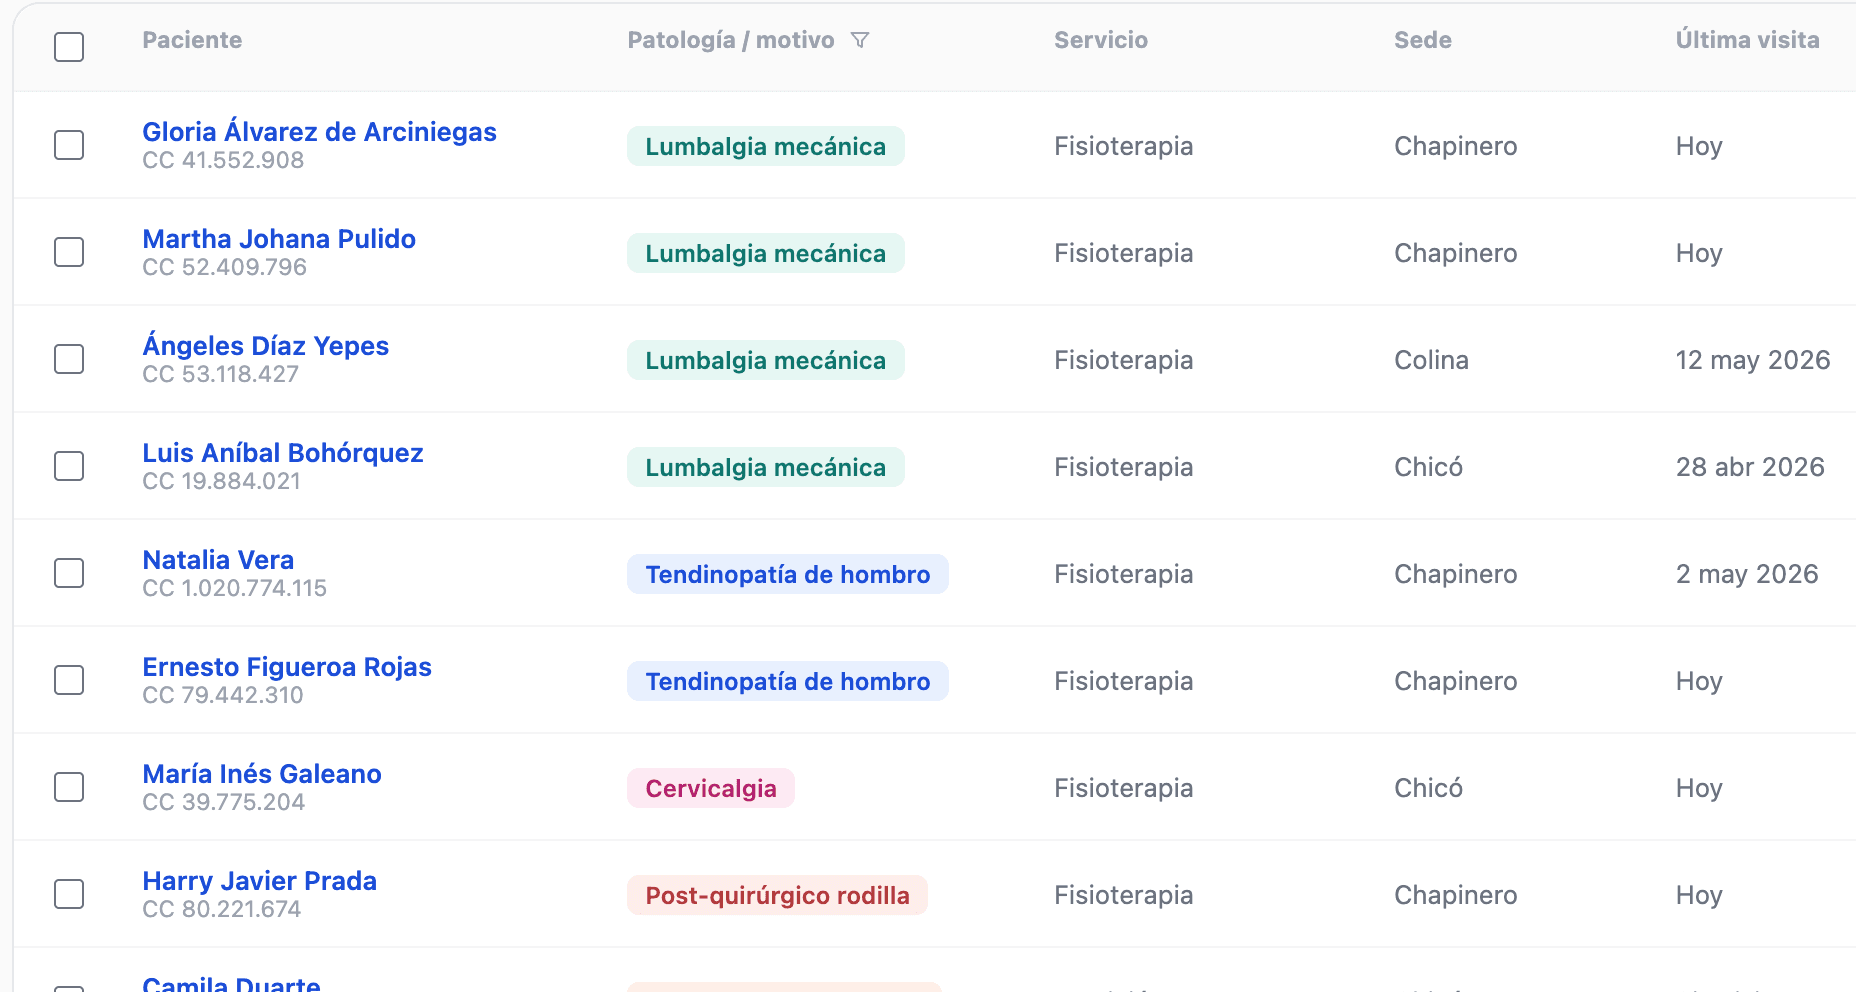Toggle the checkbox for Natalia Vera

pyautogui.click(x=69, y=573)
